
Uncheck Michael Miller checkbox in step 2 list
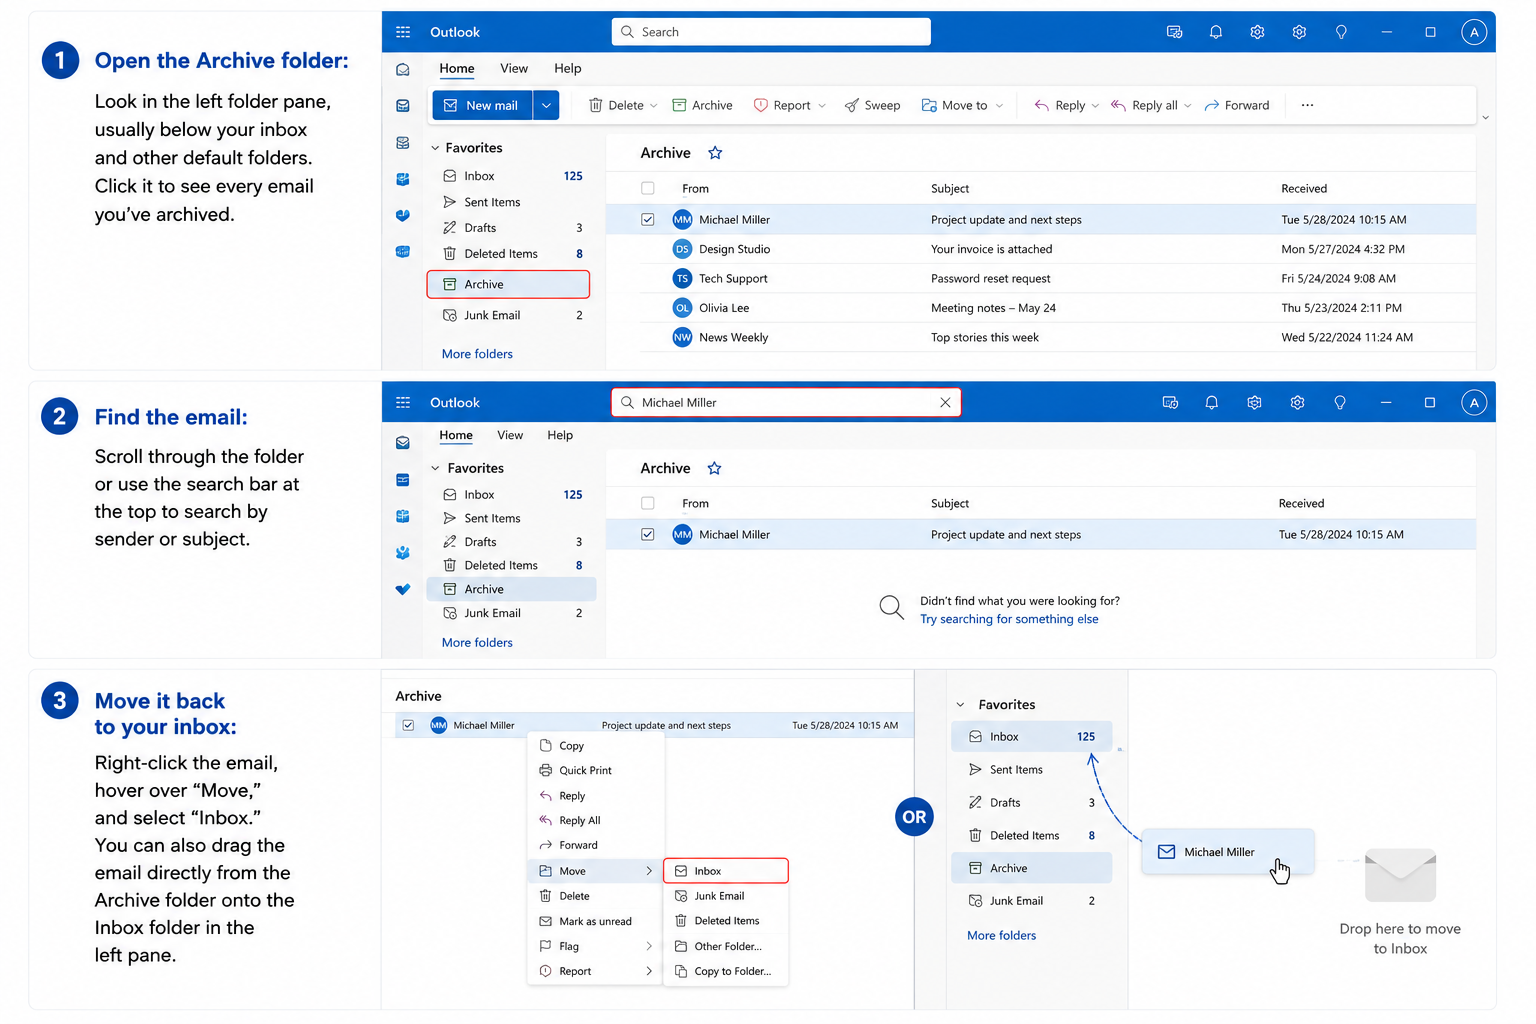(648, 534)
